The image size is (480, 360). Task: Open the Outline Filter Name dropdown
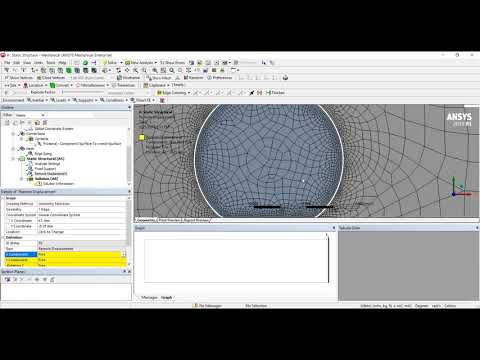click(30, 115)
